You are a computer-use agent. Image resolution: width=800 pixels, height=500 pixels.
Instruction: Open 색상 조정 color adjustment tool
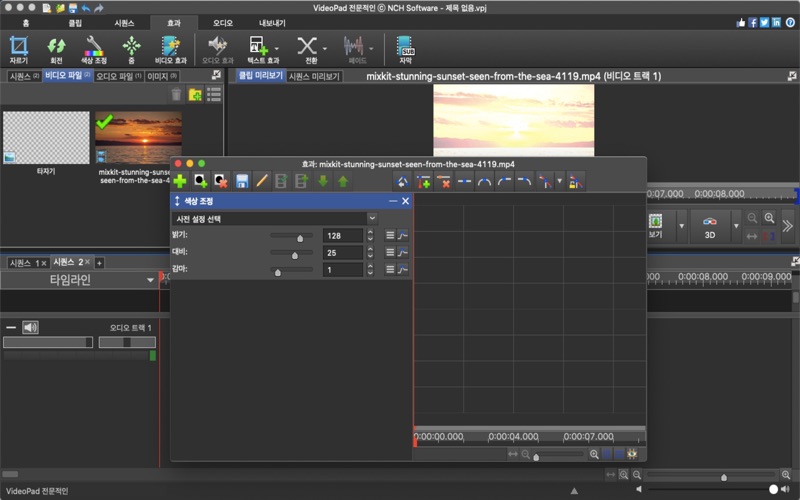click(x=94, y=48)
